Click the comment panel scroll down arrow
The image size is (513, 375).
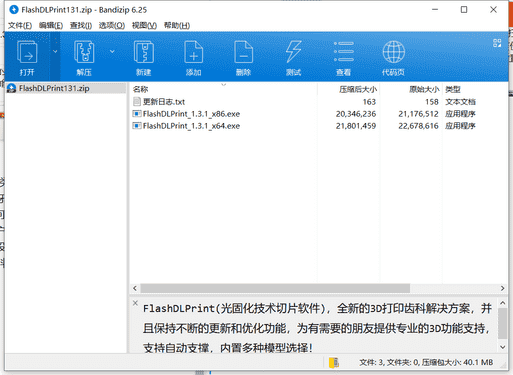pos(503,347)
